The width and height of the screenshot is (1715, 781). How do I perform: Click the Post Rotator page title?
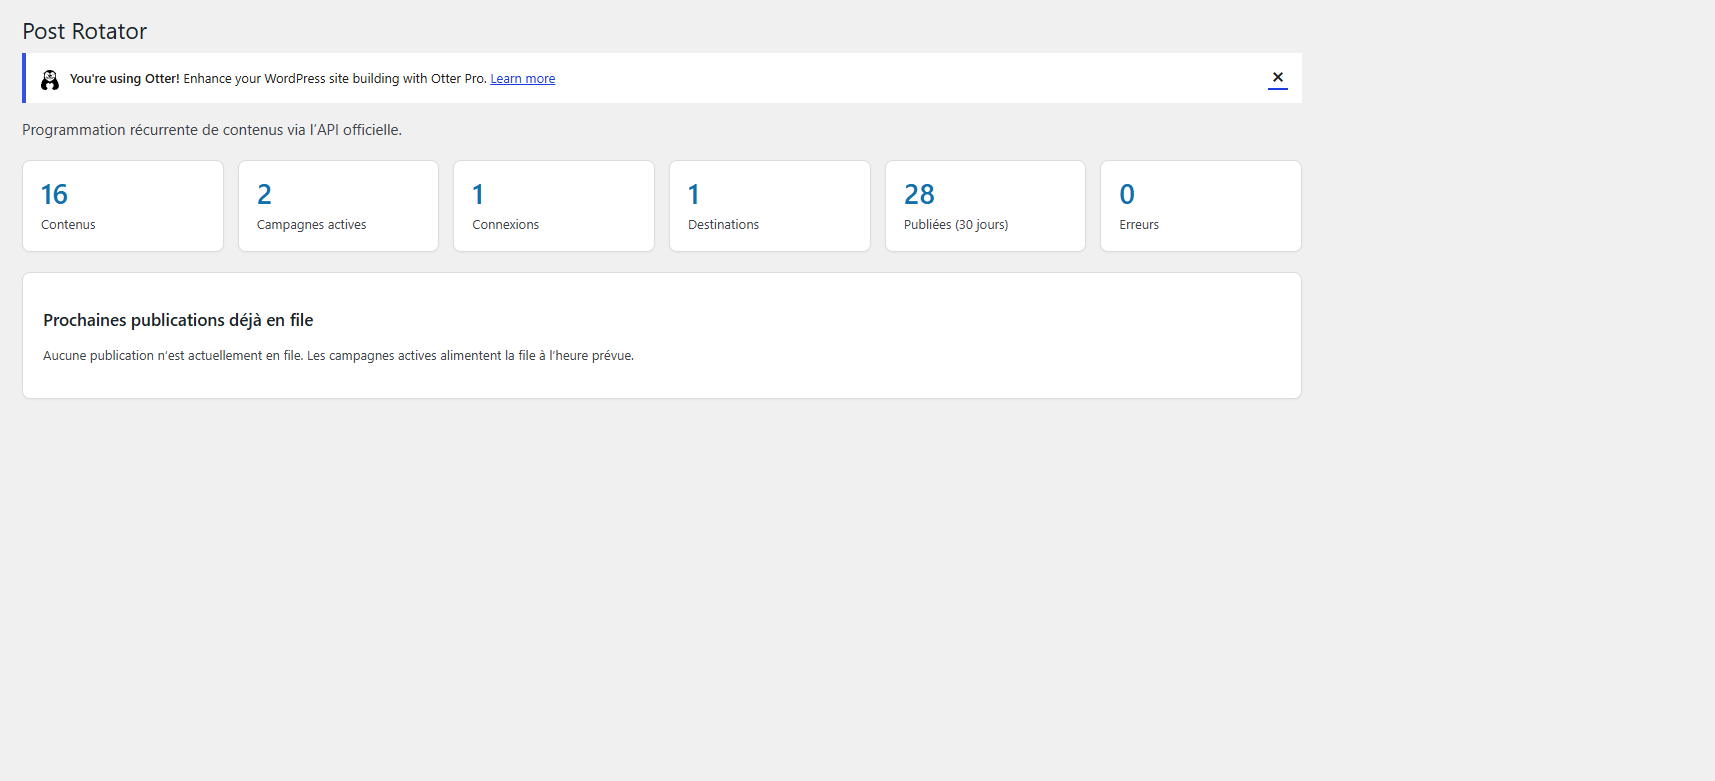[85, 31]
